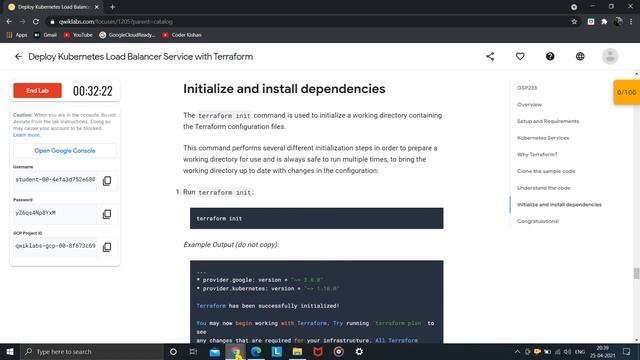Jump to GSP233 section in outline
Viewport: 640px width, 360px height.
(527, 88)
